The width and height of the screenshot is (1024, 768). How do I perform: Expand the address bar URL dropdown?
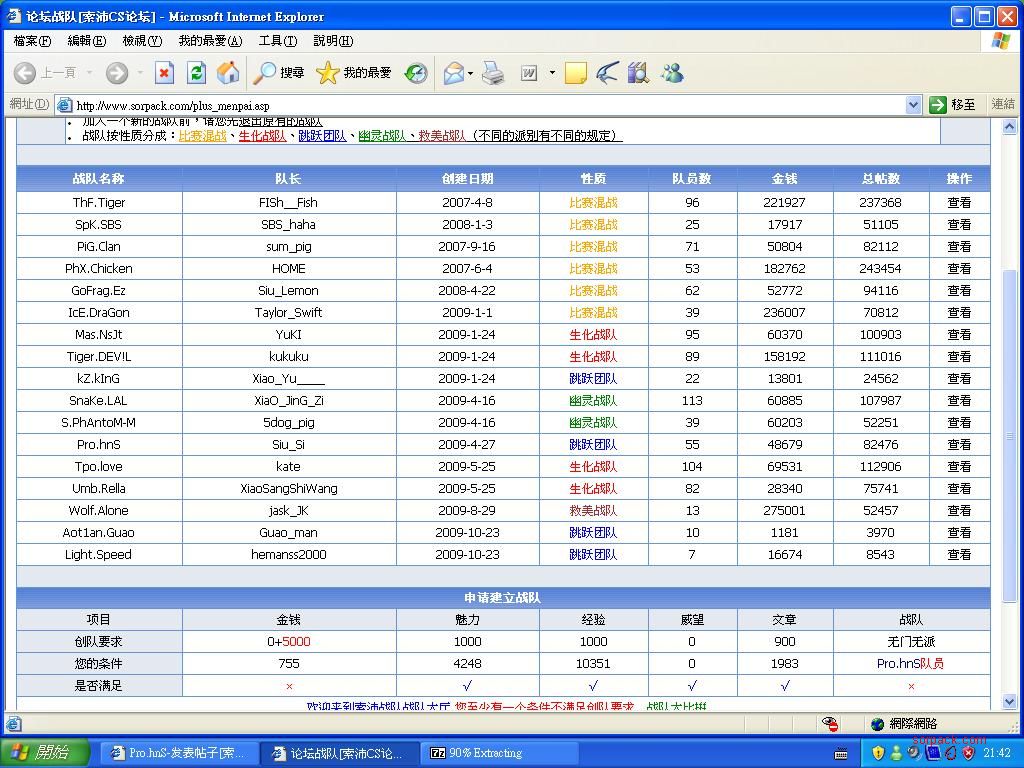point(913,105)
